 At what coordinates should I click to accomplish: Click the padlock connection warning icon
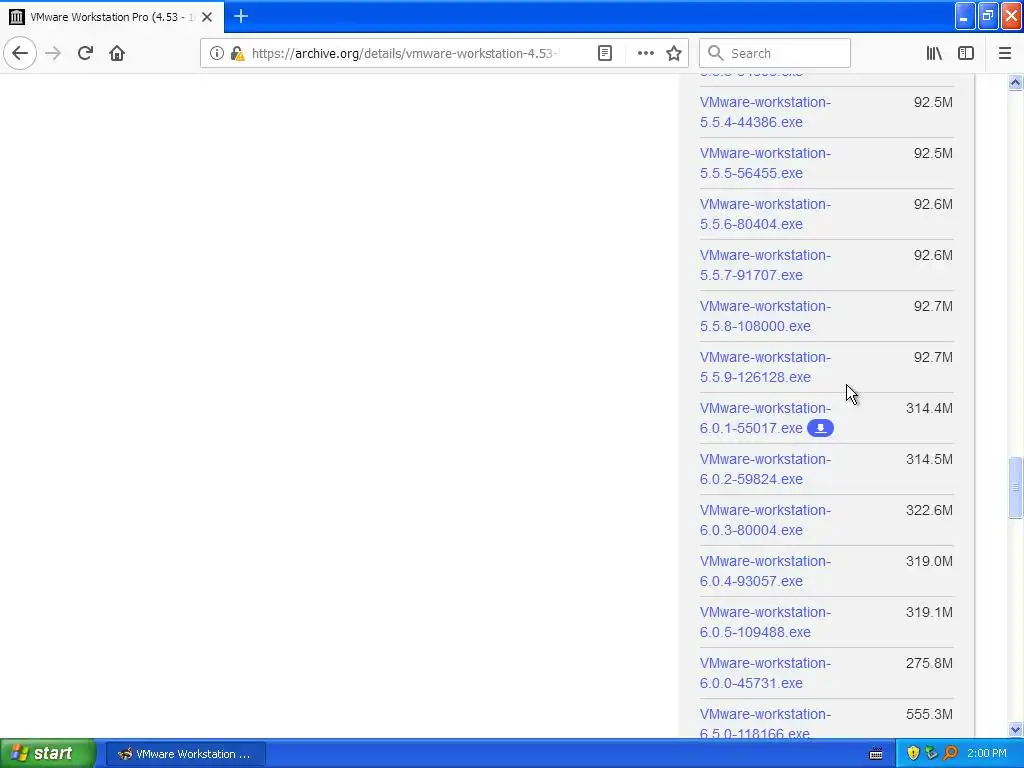(x=237, y=53)
